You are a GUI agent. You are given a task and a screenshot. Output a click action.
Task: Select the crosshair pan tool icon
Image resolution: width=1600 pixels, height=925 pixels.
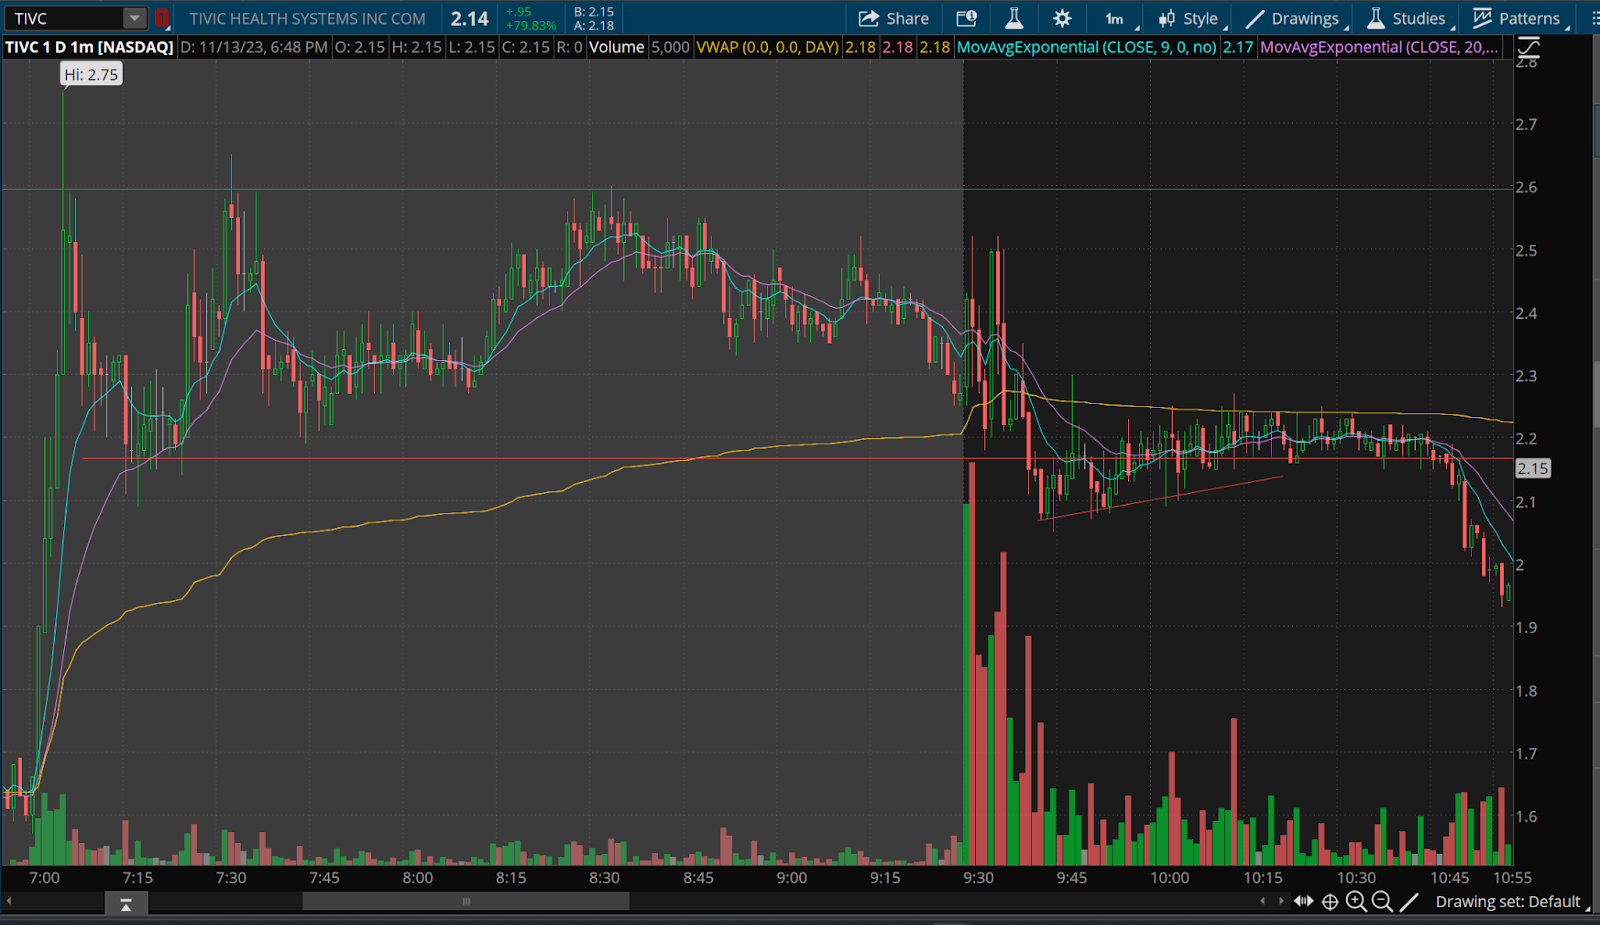(1330, 902)
